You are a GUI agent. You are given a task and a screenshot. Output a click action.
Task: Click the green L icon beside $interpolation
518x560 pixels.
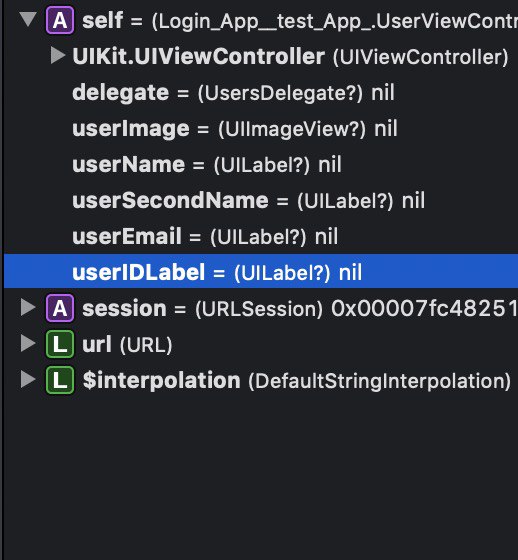(60, 380)
